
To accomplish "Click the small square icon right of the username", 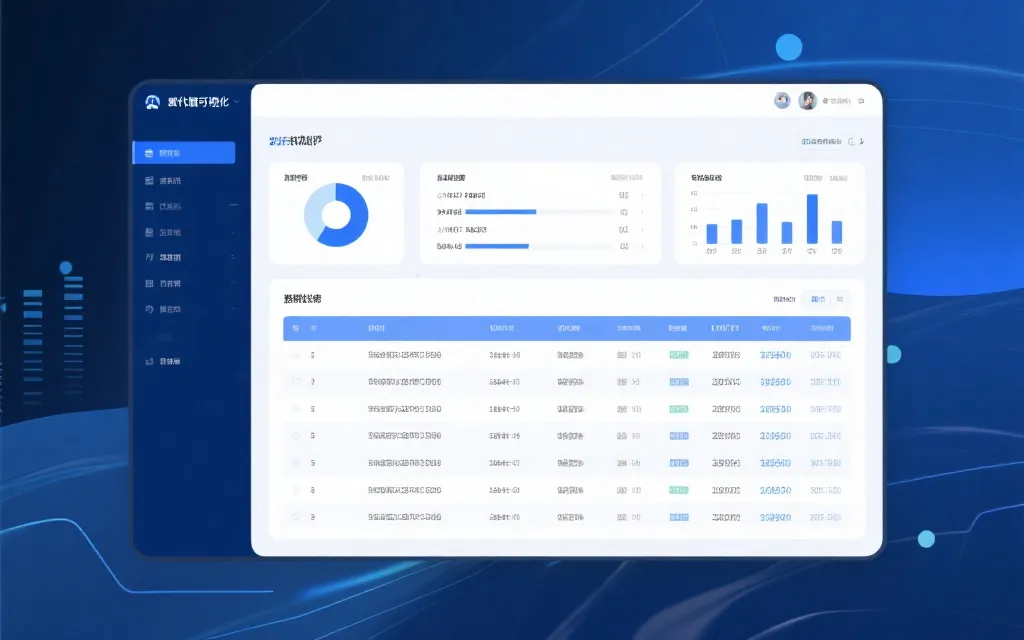I will pos(863,101).
